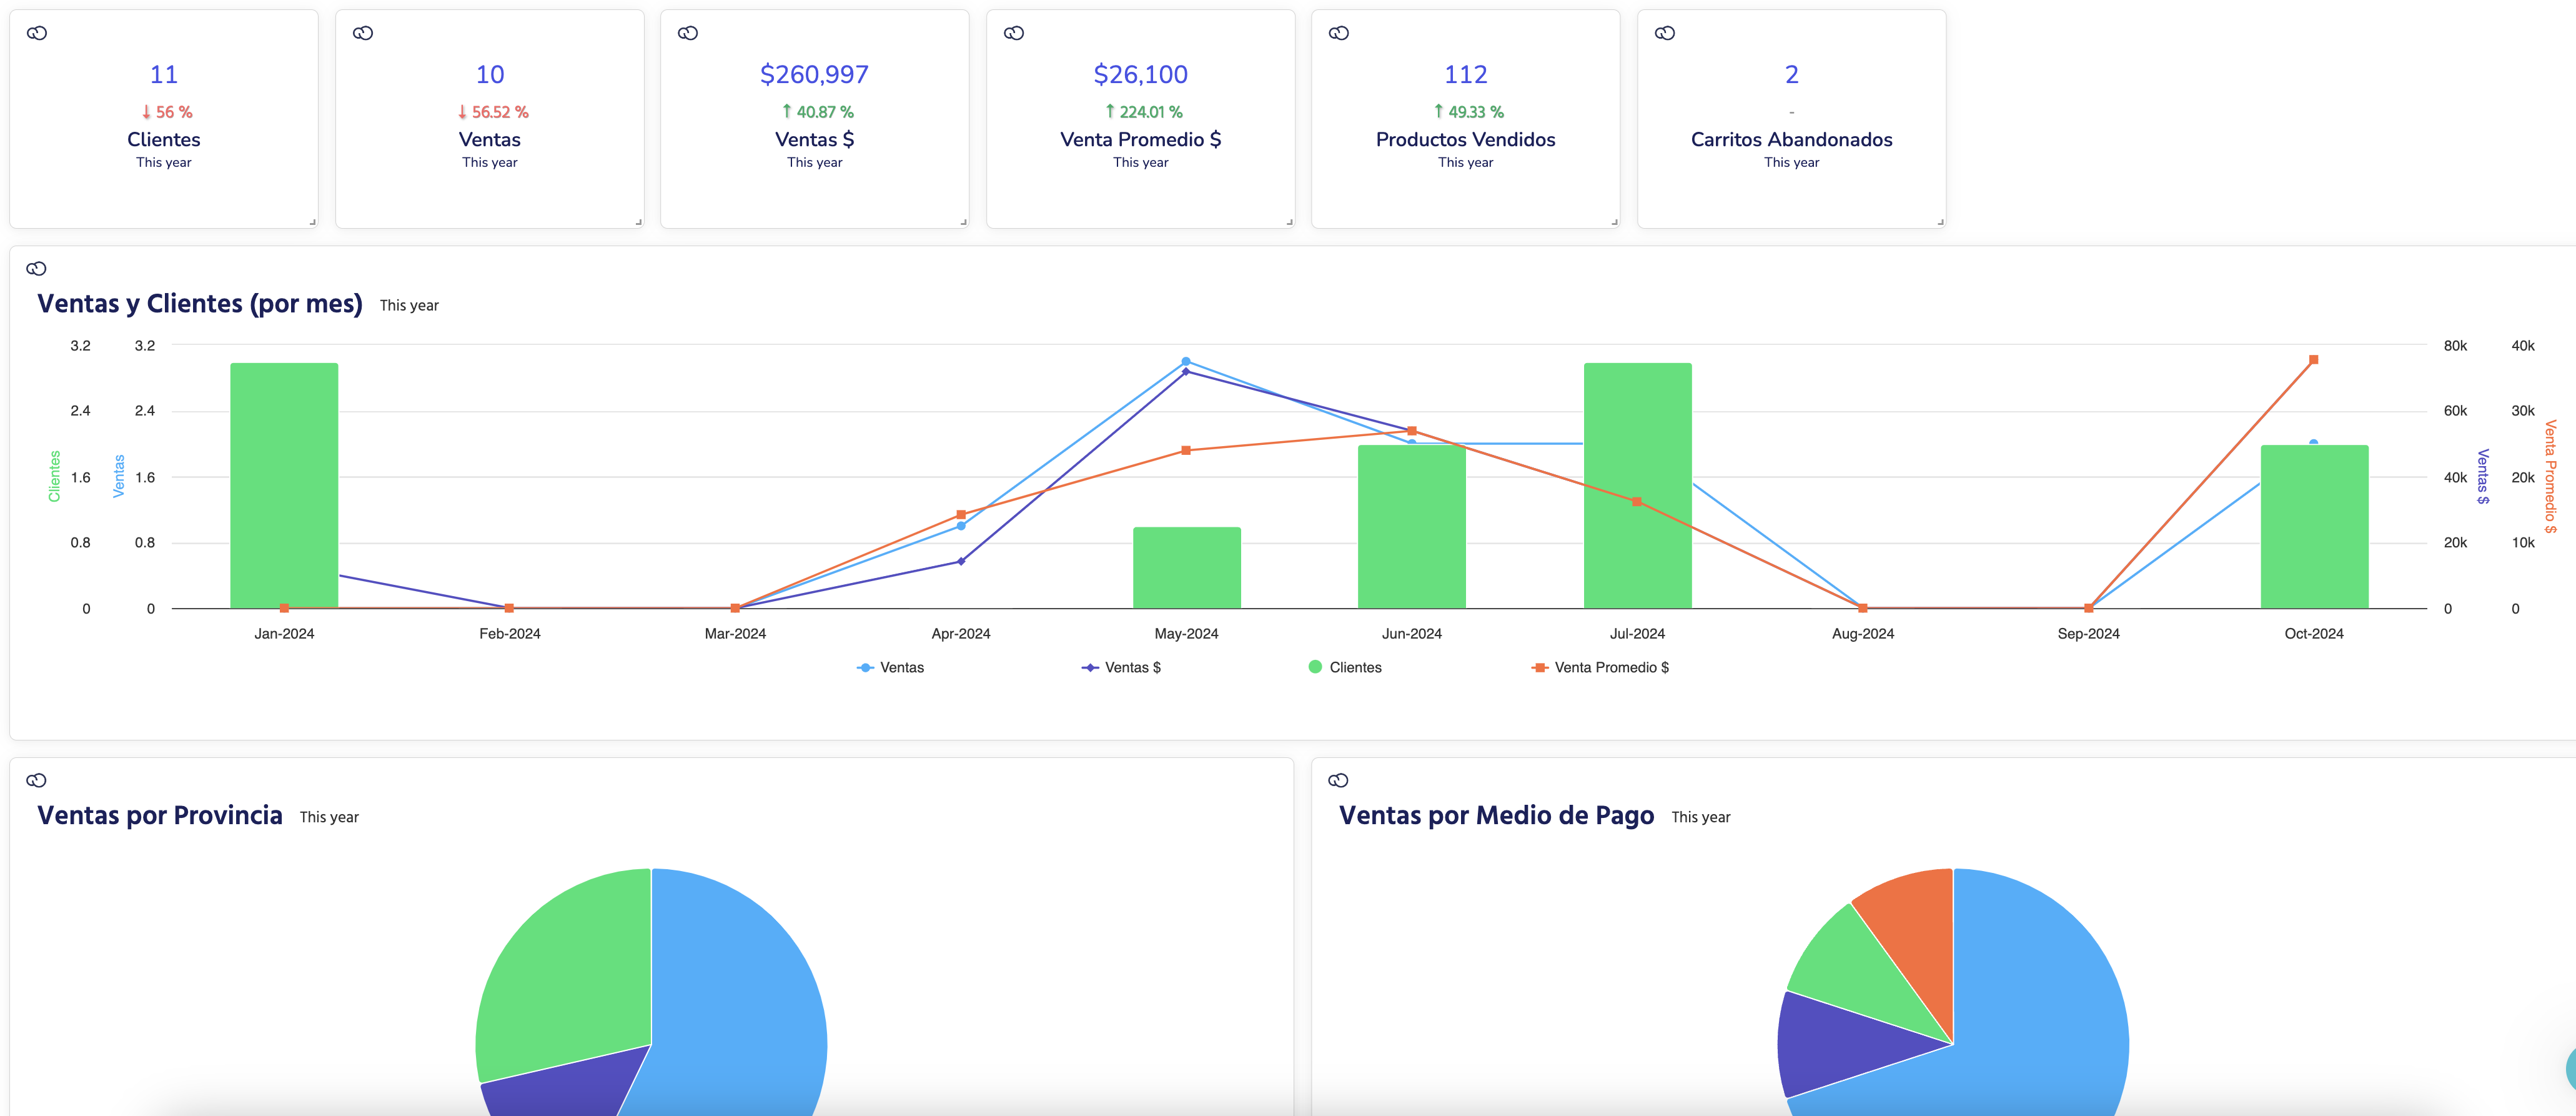Click the link icon on Venta Promedio $ card
The height and width of the screenshot is (1116, 2576).
tap(1014, 33)
